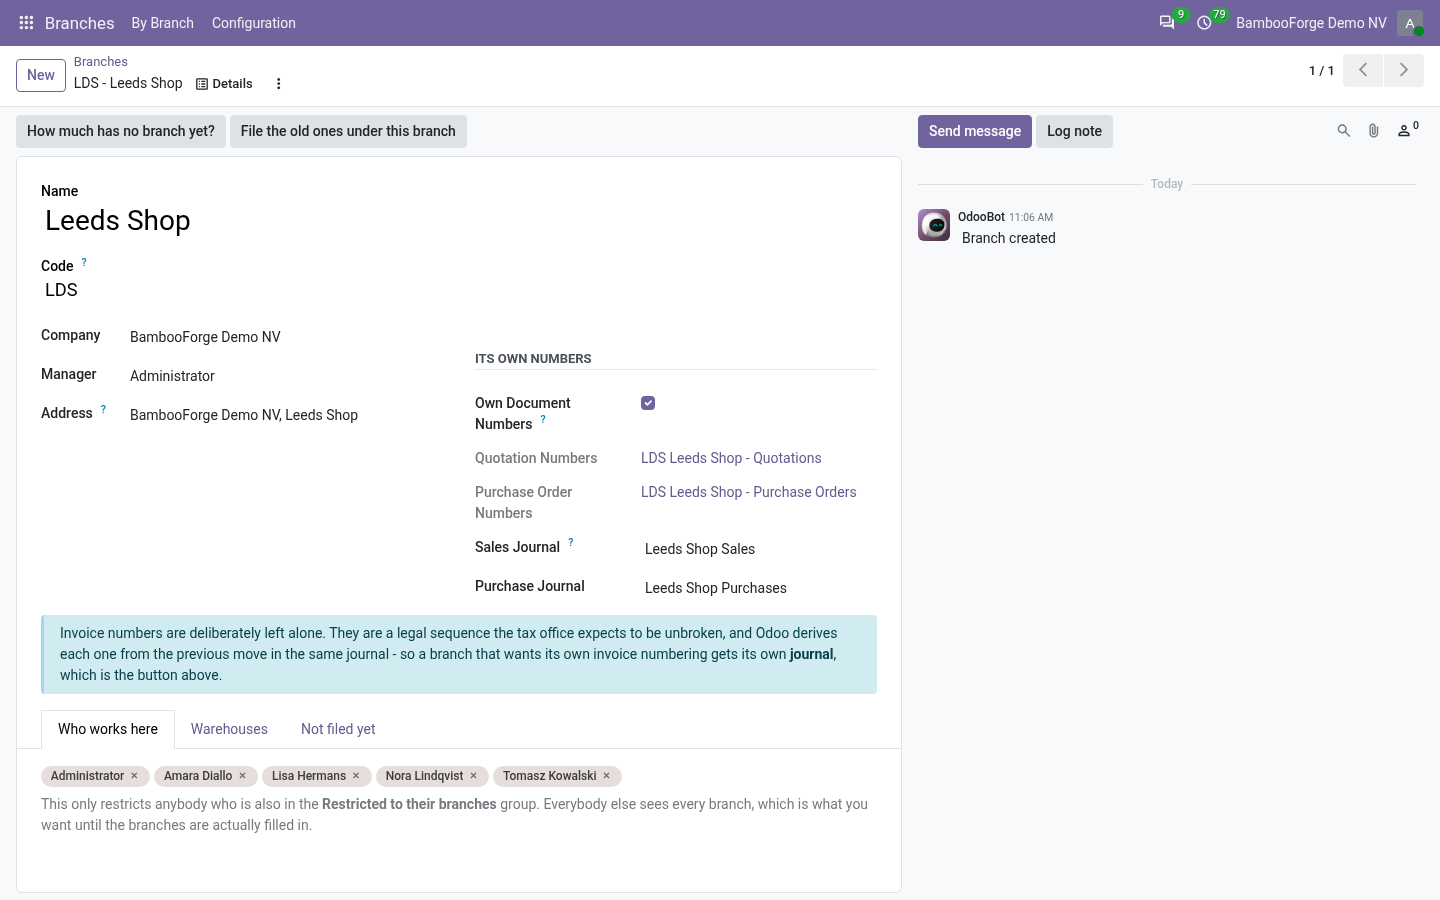The image size is (1440, 900).
Task: Open the three-dot actions menu
Action: point(279,84)
